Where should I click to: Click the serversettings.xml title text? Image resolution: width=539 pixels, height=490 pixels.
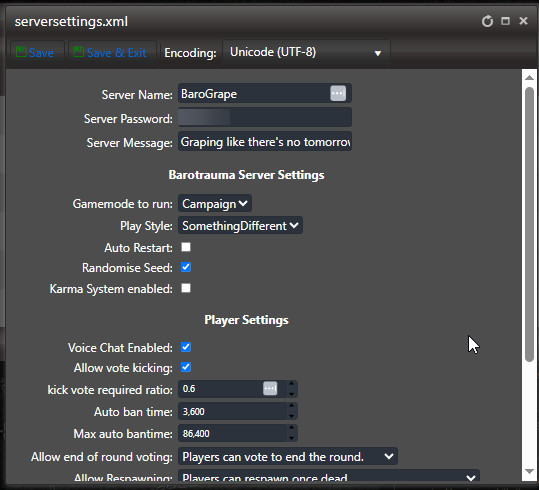(x=71, y=21)
